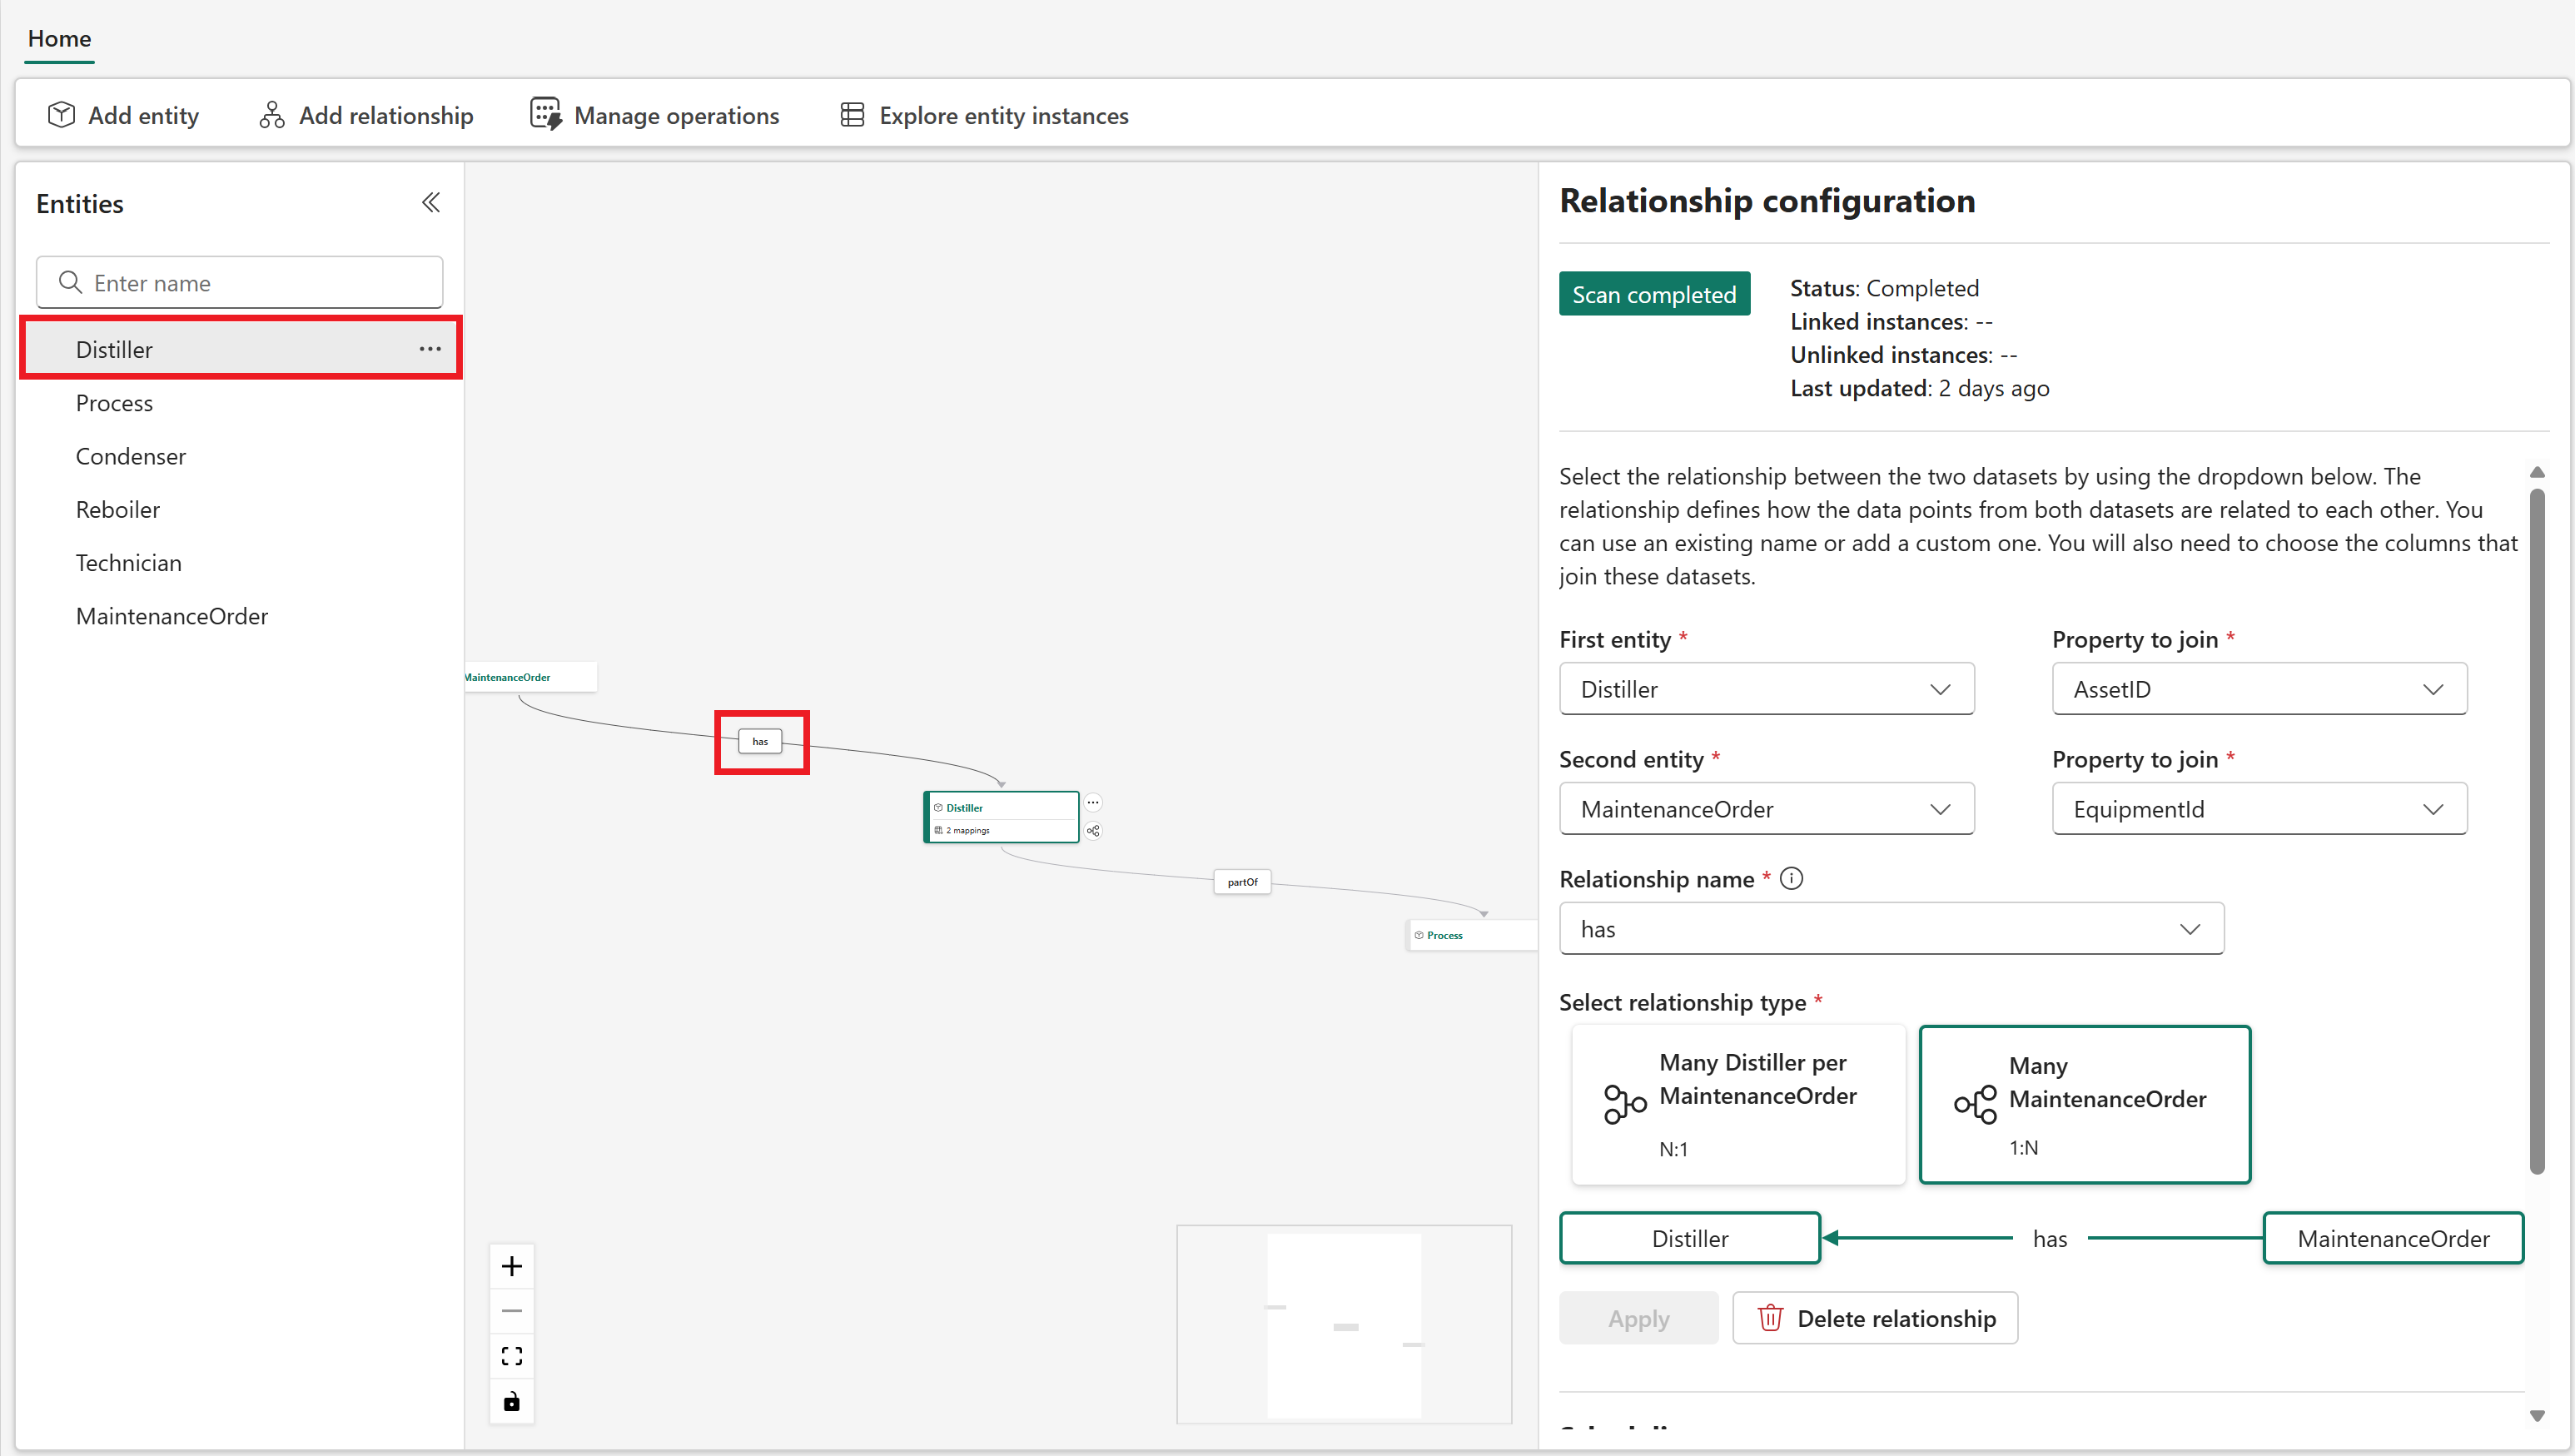Click the configuration panel vertical scrollbar thumb
The width and height of the screenshot is (2575, 1456).
(2537, 830)
